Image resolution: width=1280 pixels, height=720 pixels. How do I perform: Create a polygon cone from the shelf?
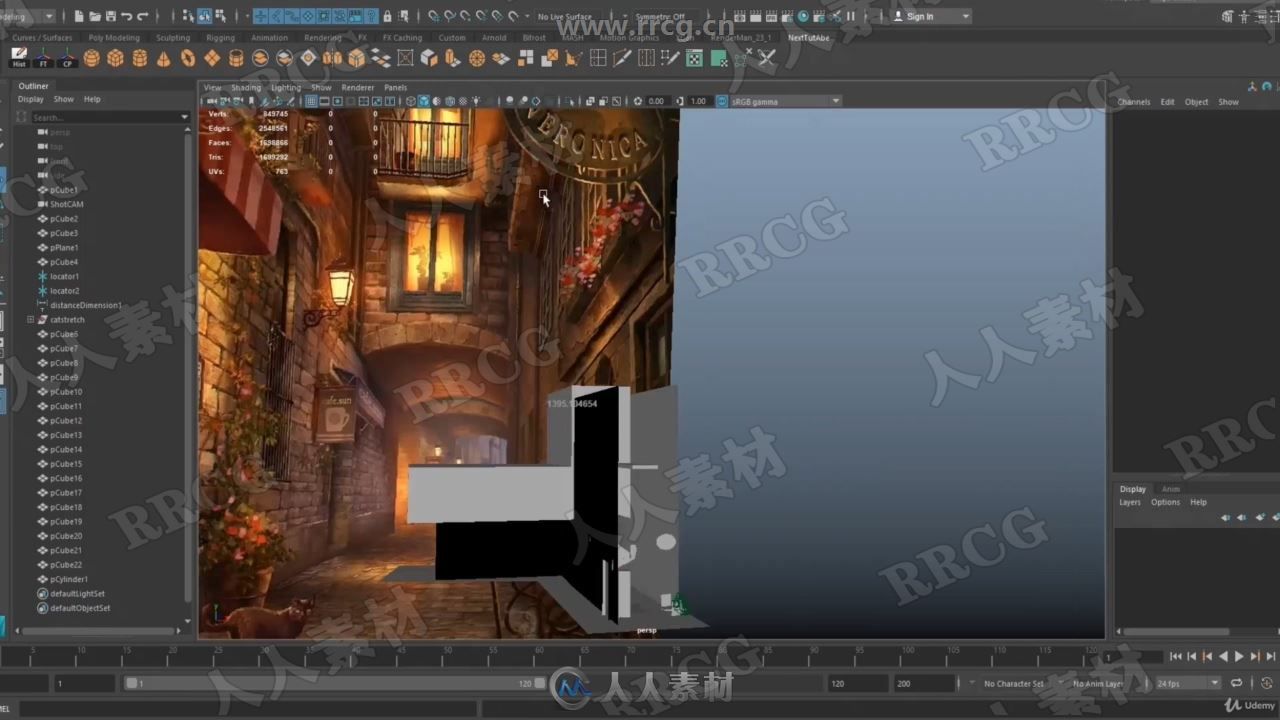[x=163, y=58]
